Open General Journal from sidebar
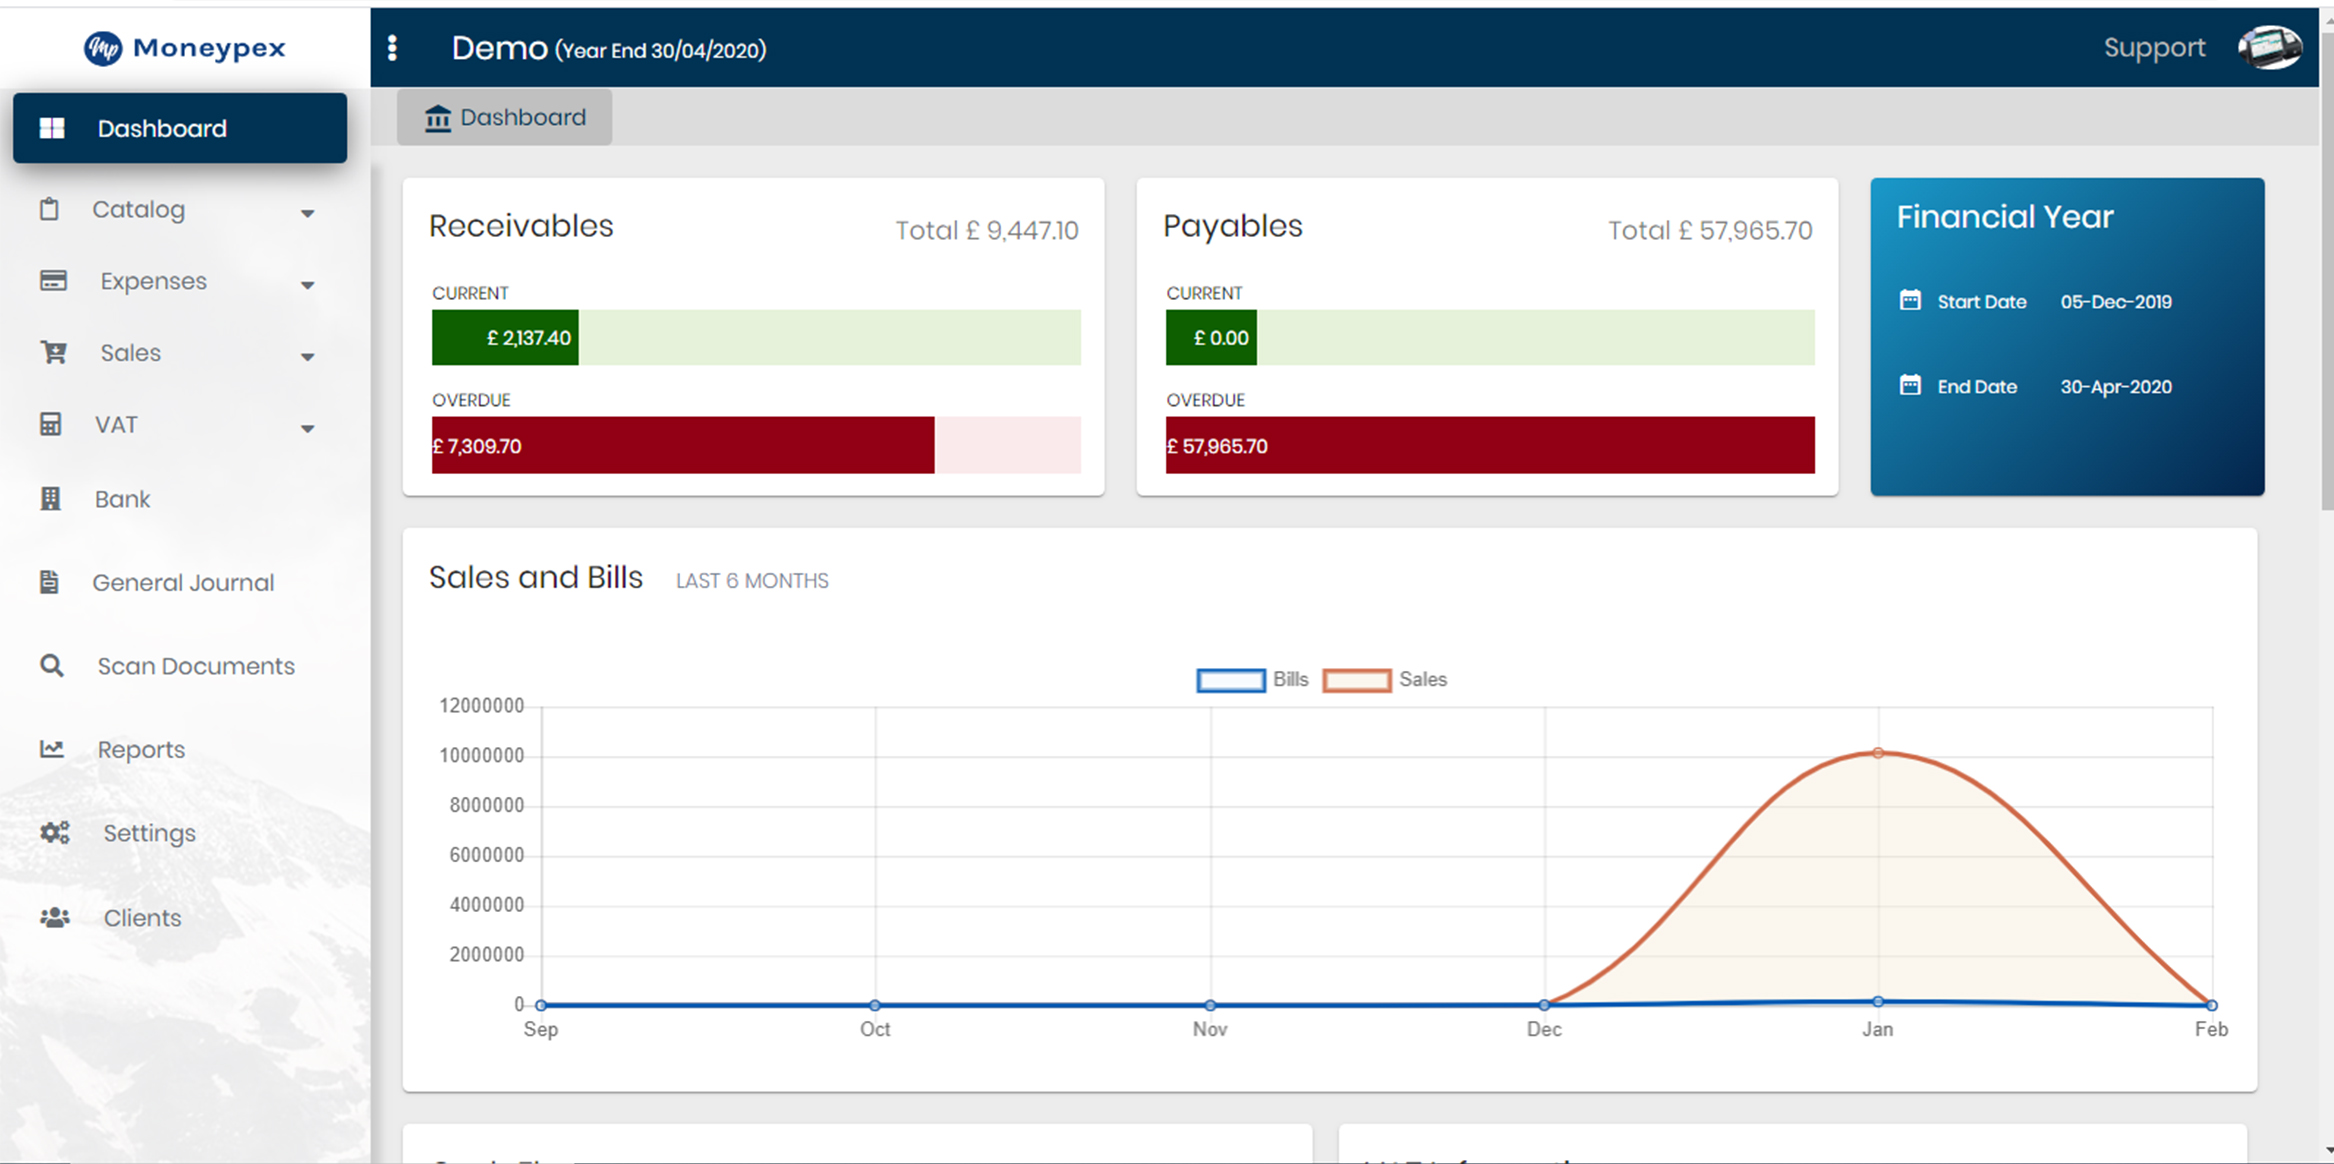Image resolution: width=2334 pixels, height=1164 pixels. click(49, 581)
